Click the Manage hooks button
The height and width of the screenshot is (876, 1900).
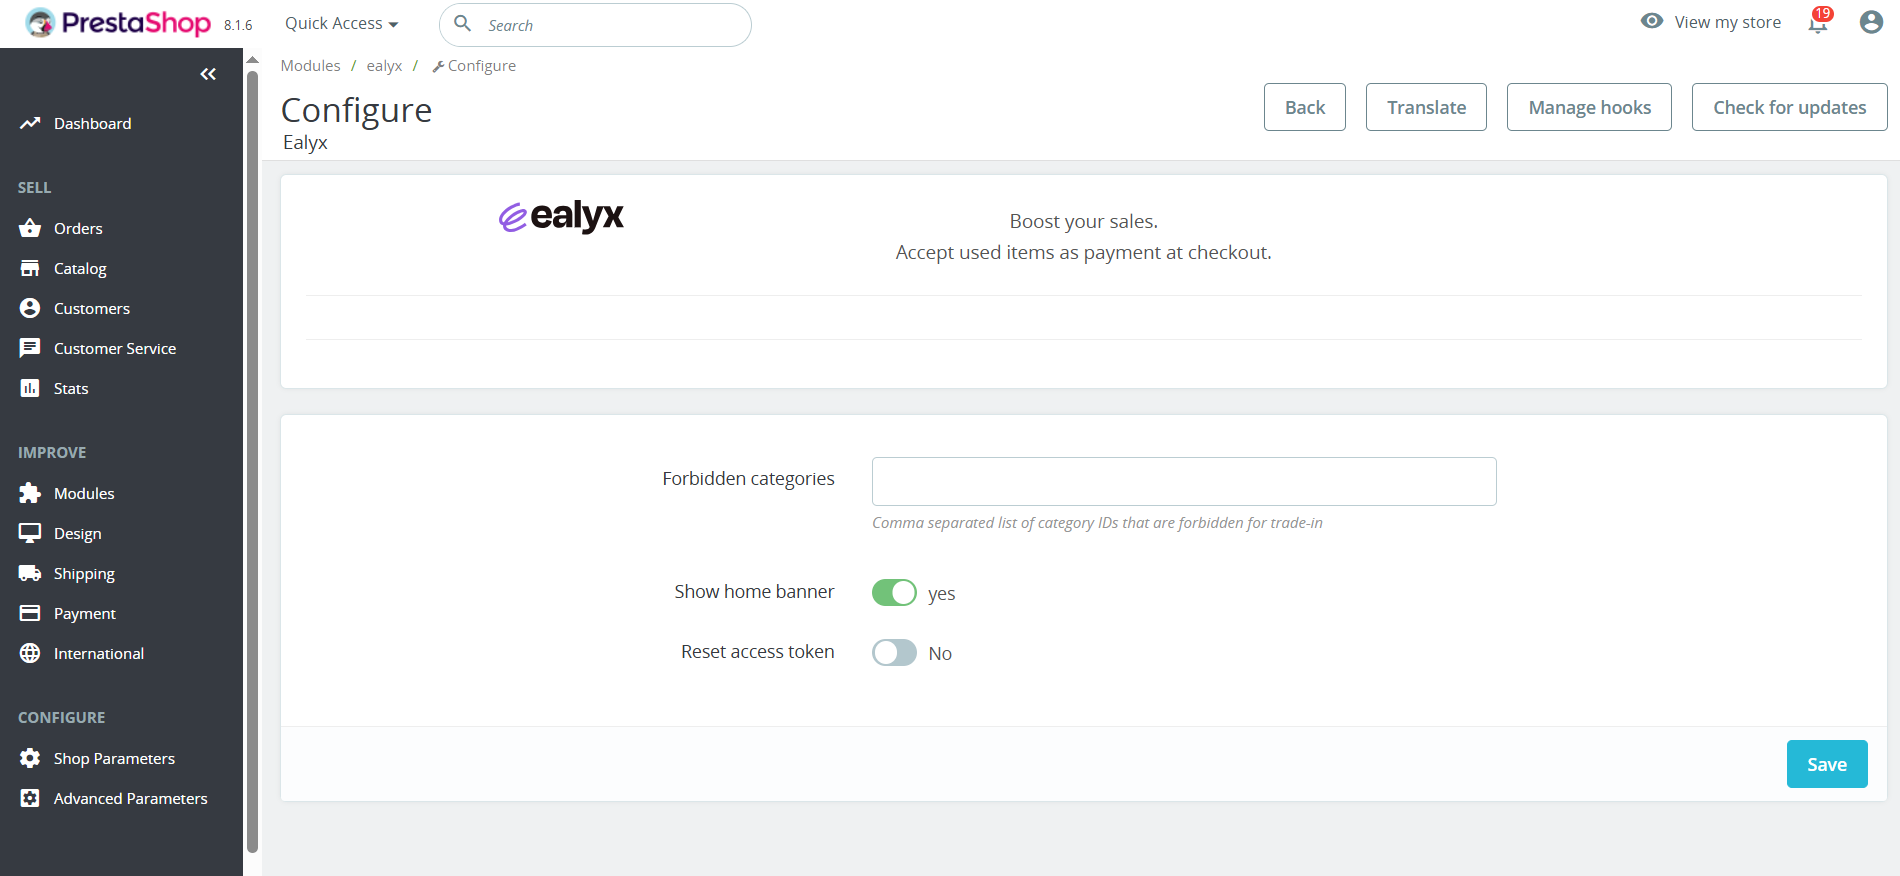[x=1589, y=107]
